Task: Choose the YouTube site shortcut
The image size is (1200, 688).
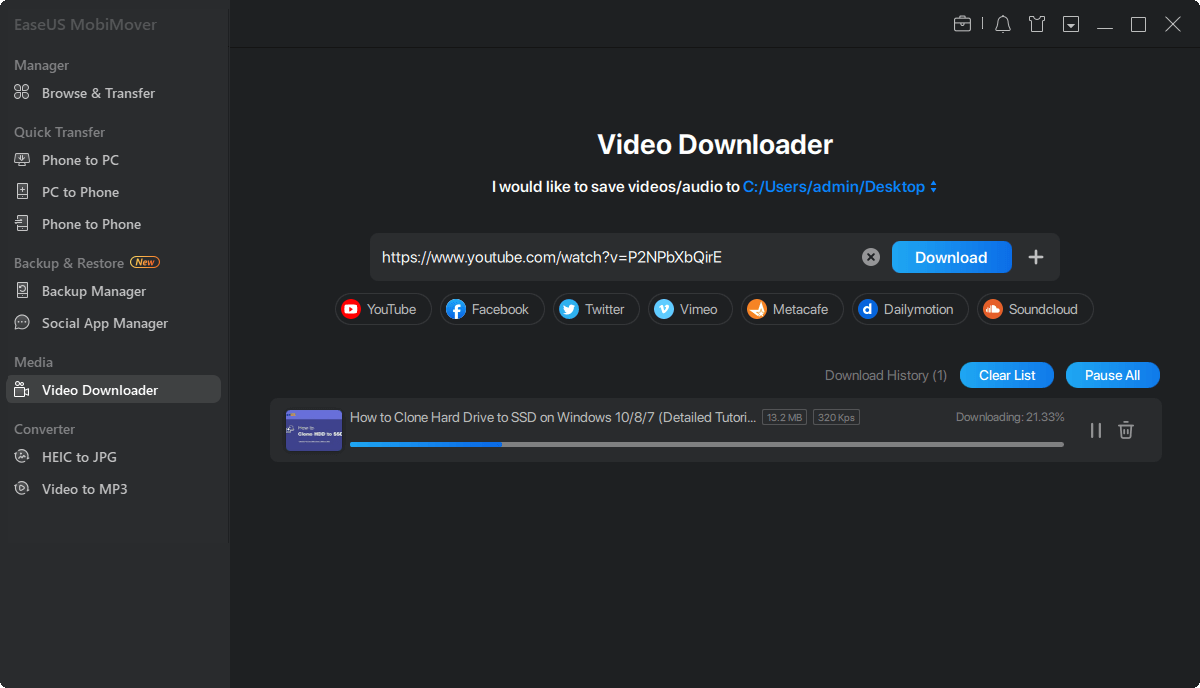Action: point(383,309)
